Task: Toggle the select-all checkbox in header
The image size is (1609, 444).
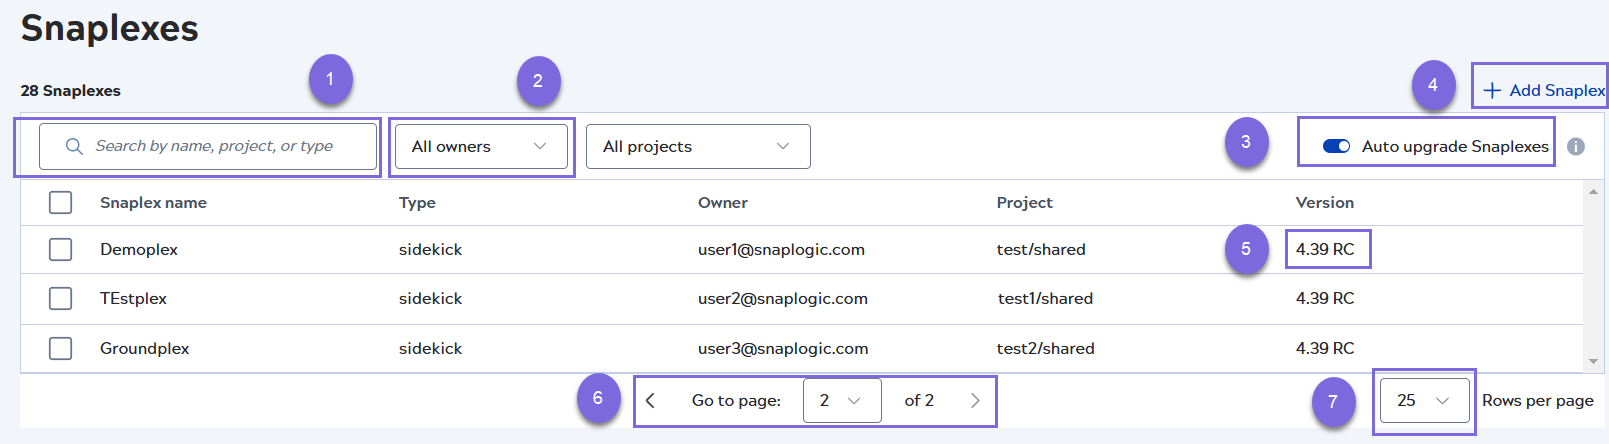Action: click(61, 202)
